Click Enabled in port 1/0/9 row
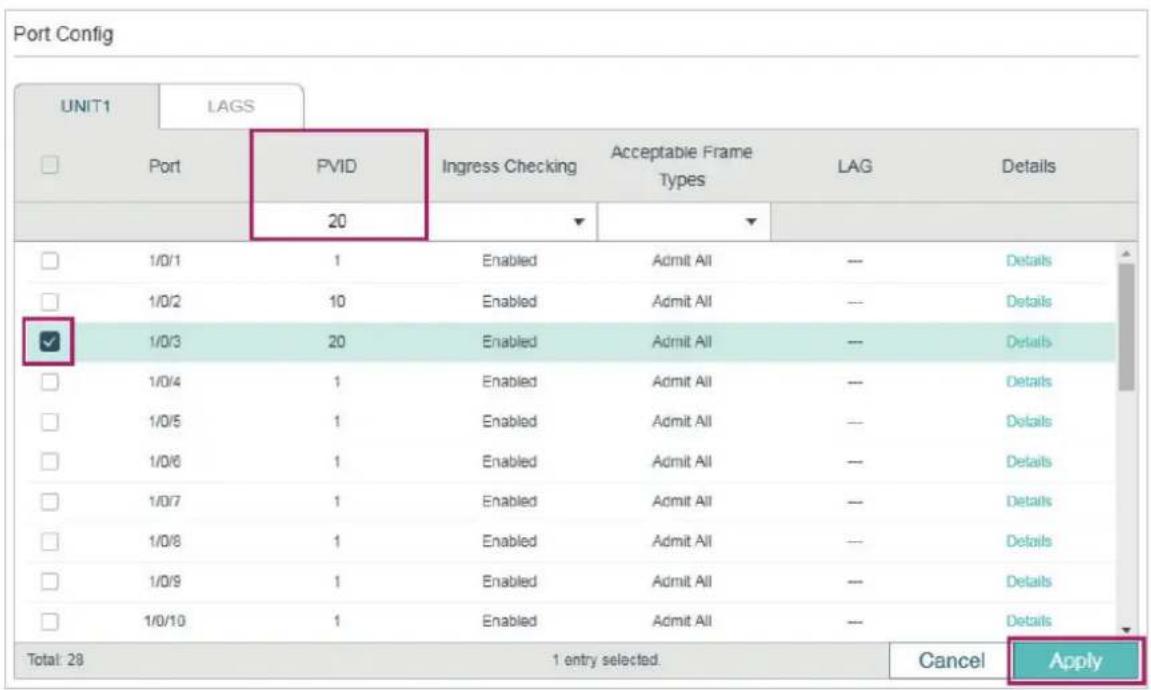This screenshot has height=690, width=1151. pyautogui.click(x=509, y=581)
